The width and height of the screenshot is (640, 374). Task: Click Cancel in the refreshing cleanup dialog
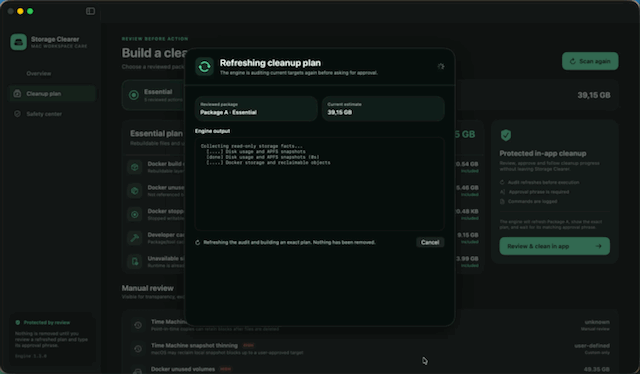coord(430,242)
